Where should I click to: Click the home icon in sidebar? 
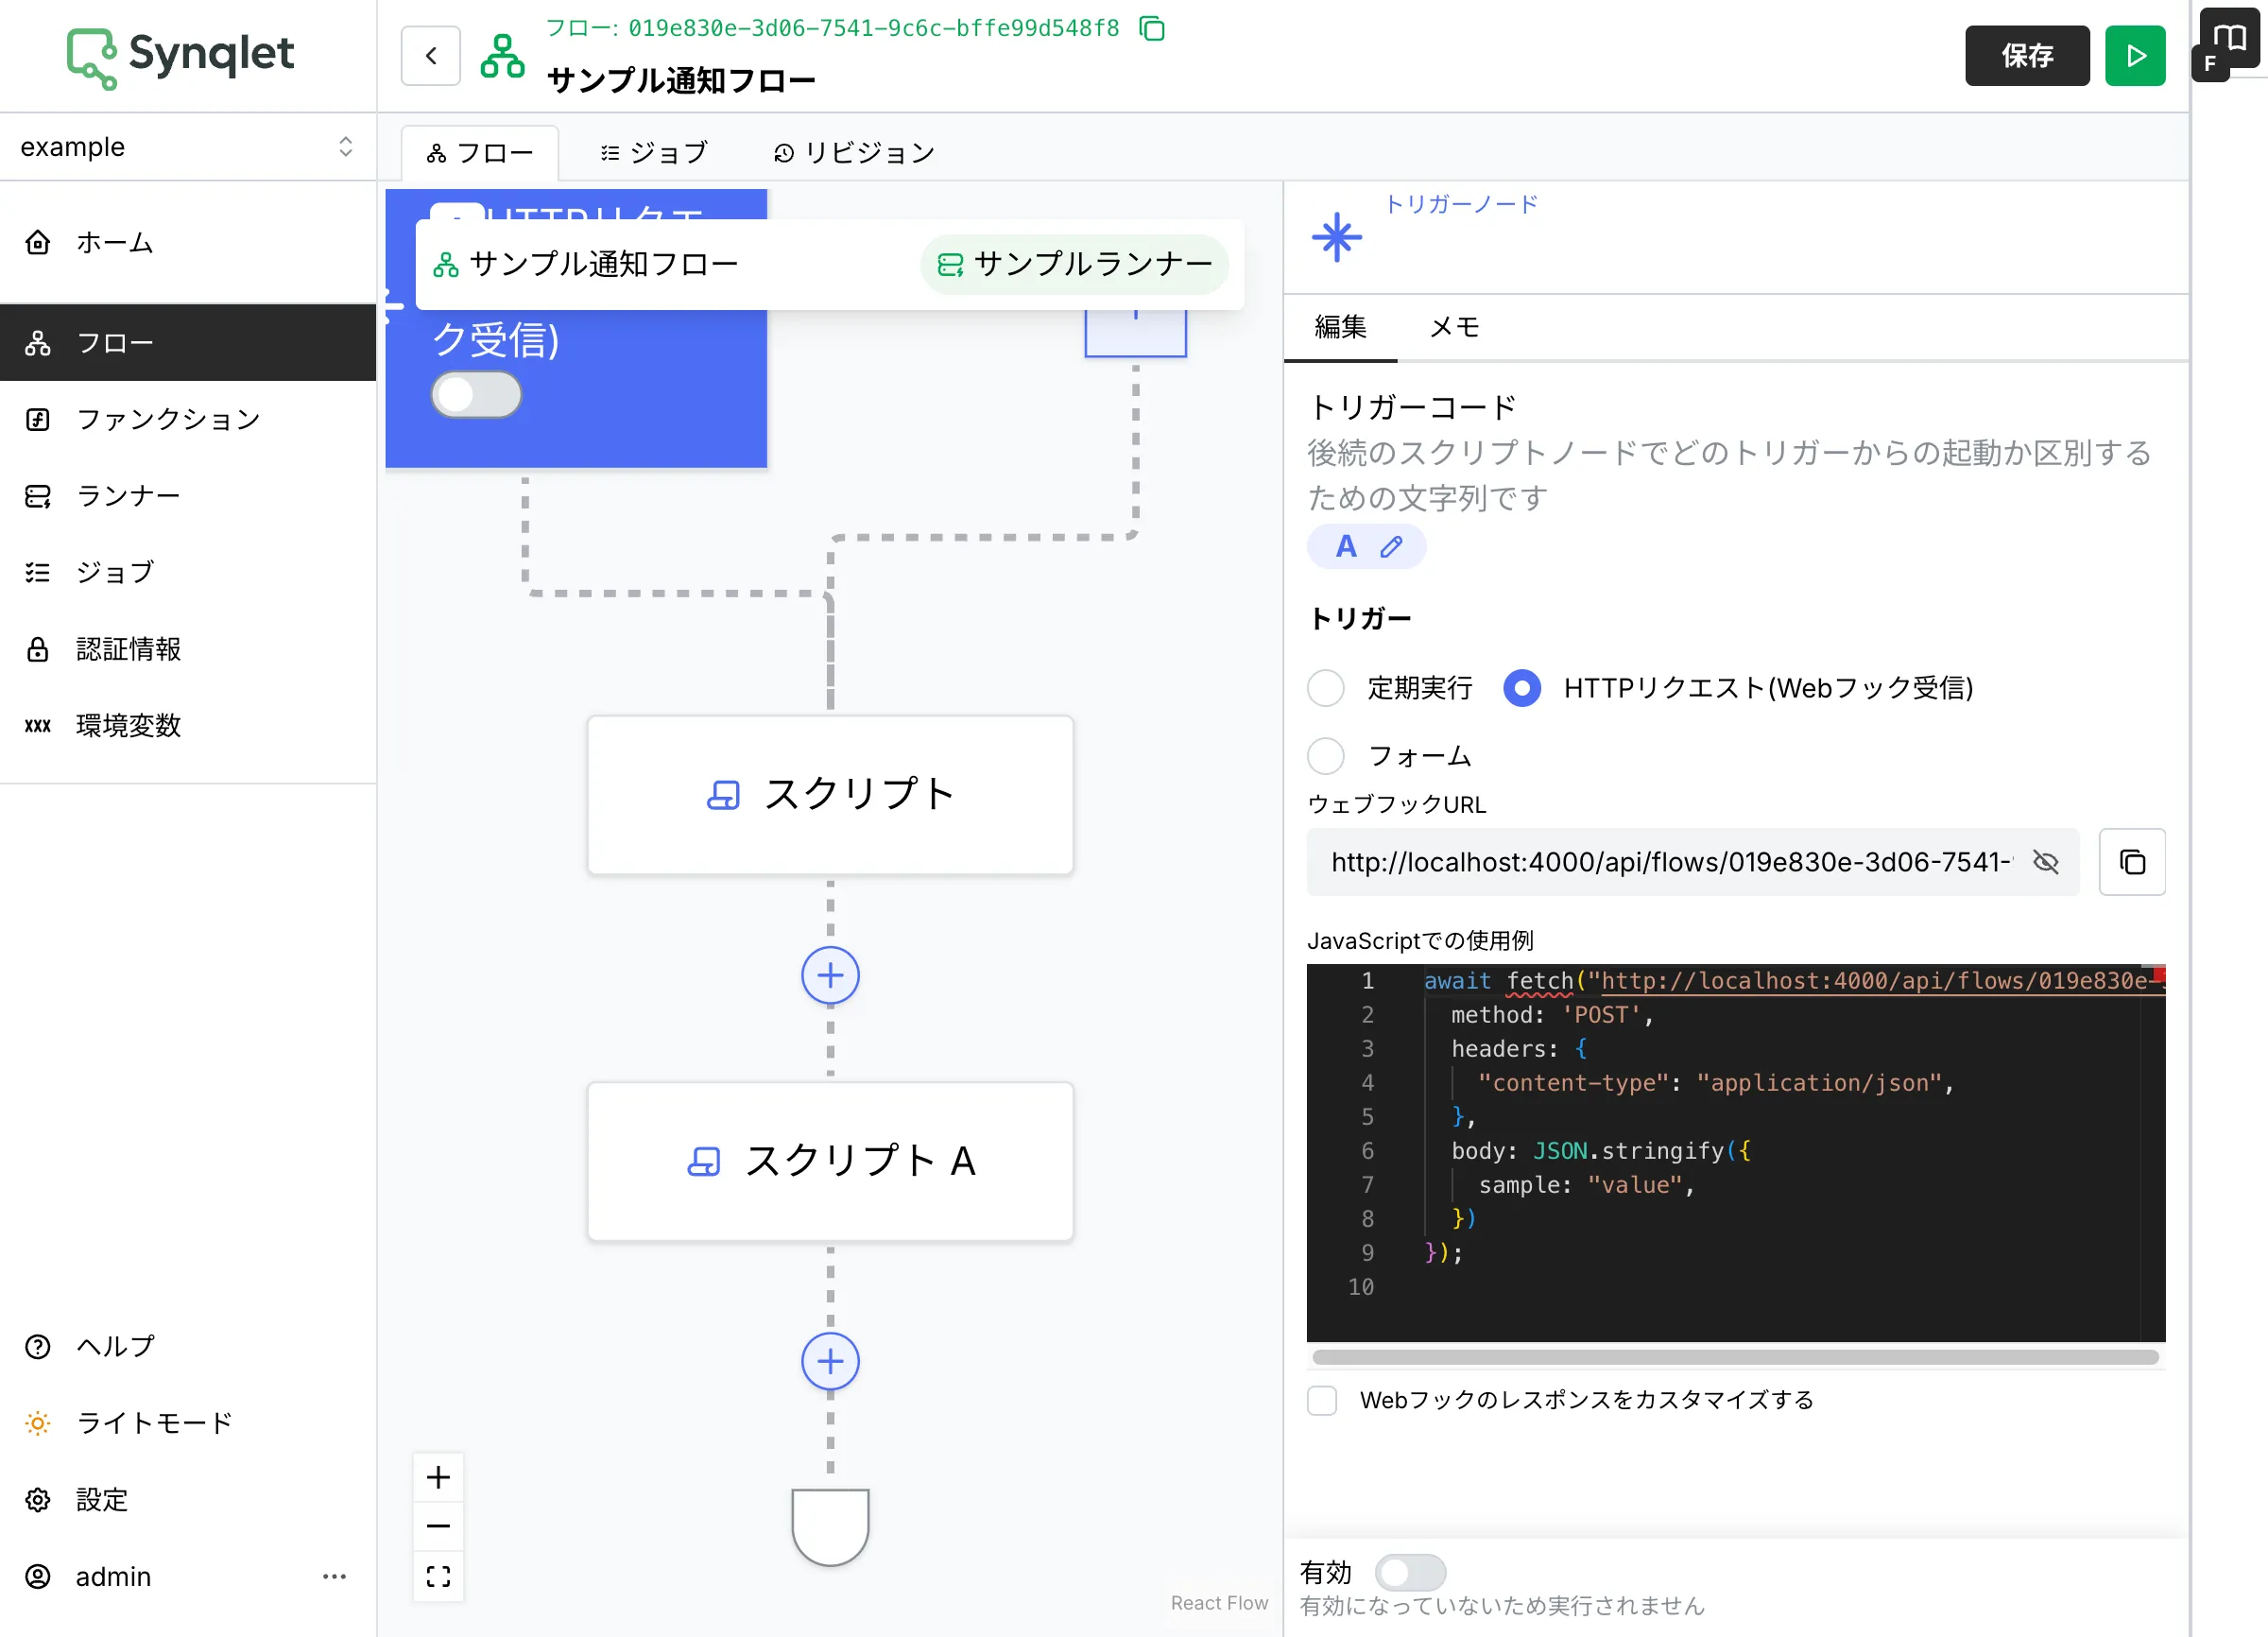38,243
